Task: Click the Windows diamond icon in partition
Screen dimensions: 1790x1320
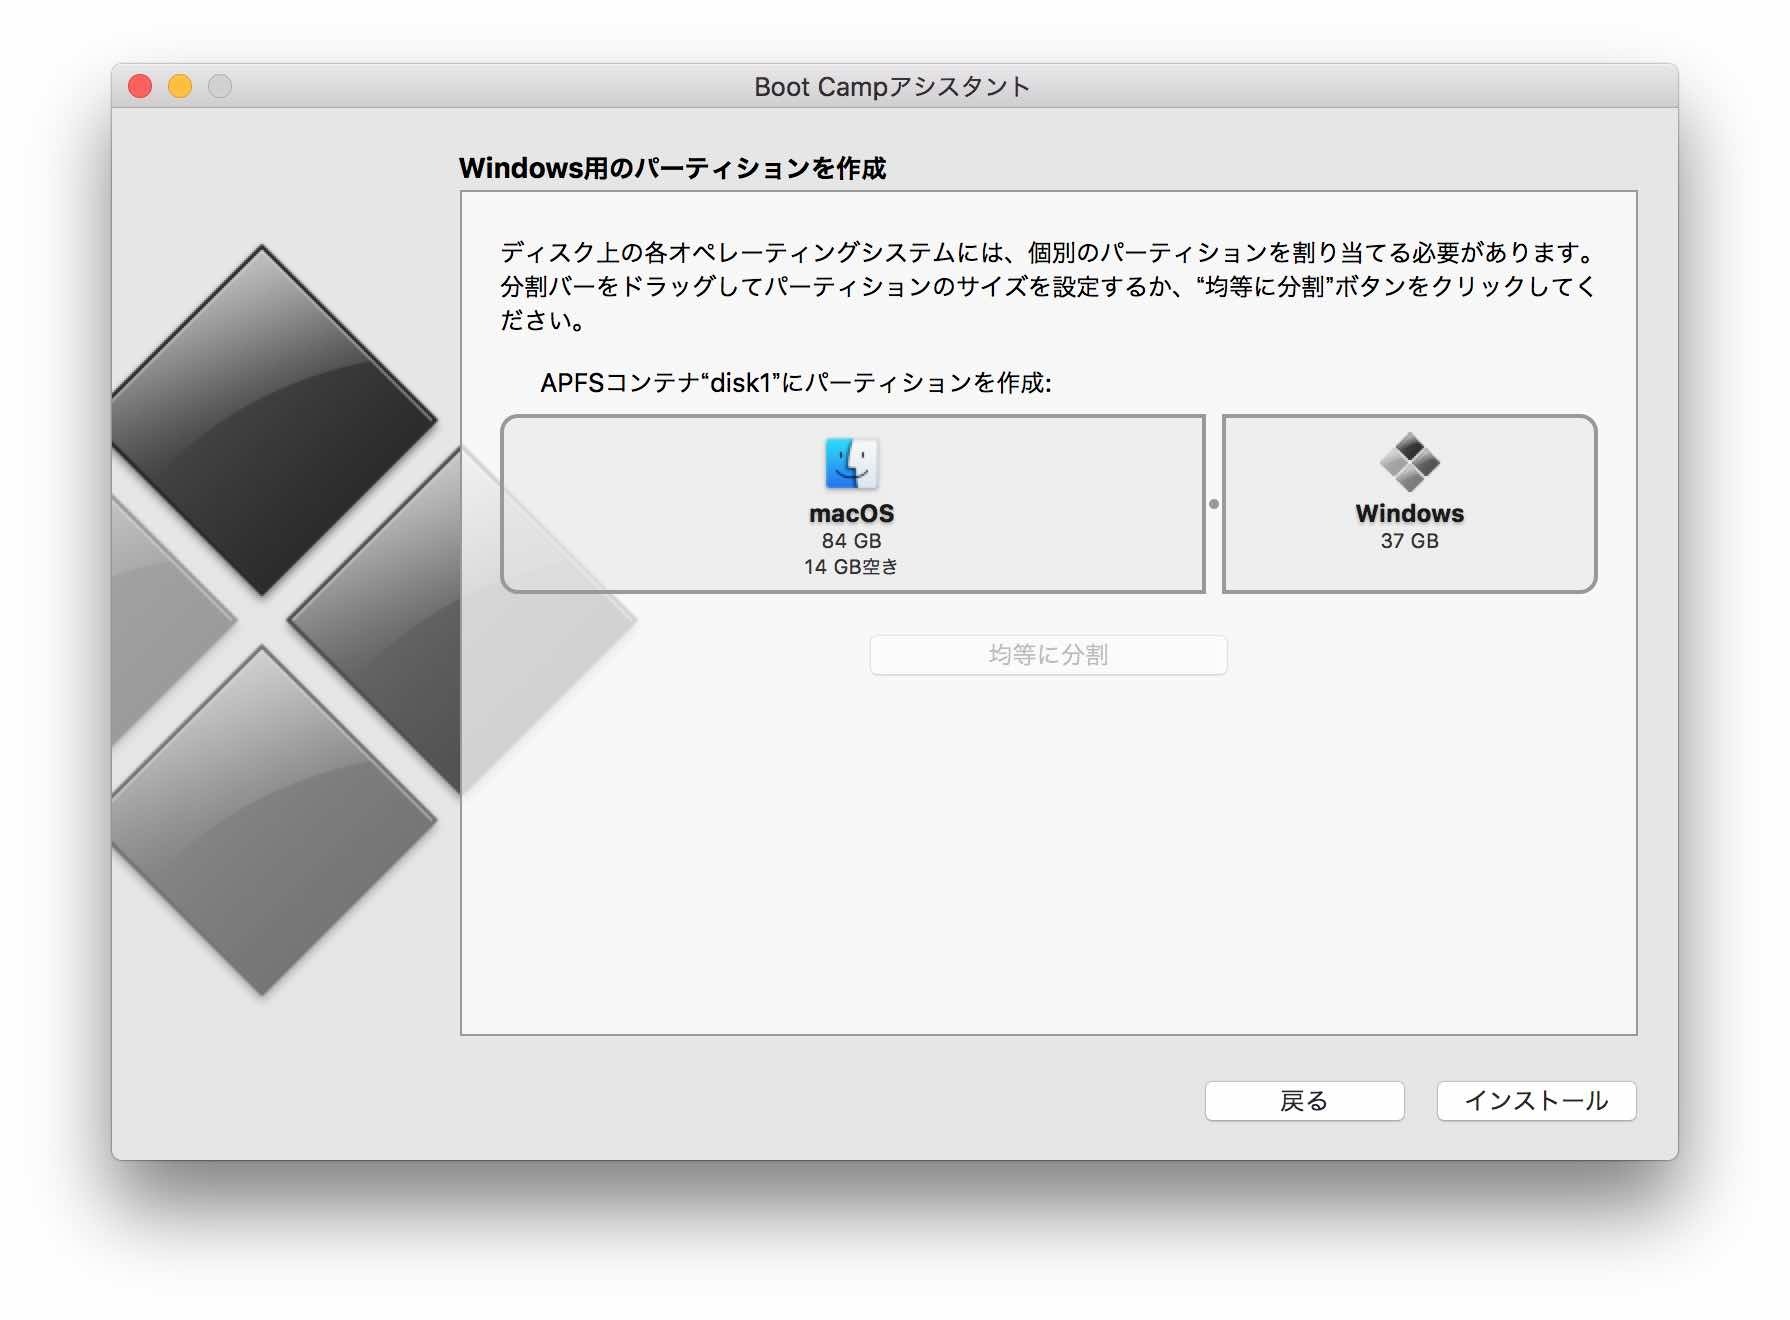Action: click(1409, 462)
